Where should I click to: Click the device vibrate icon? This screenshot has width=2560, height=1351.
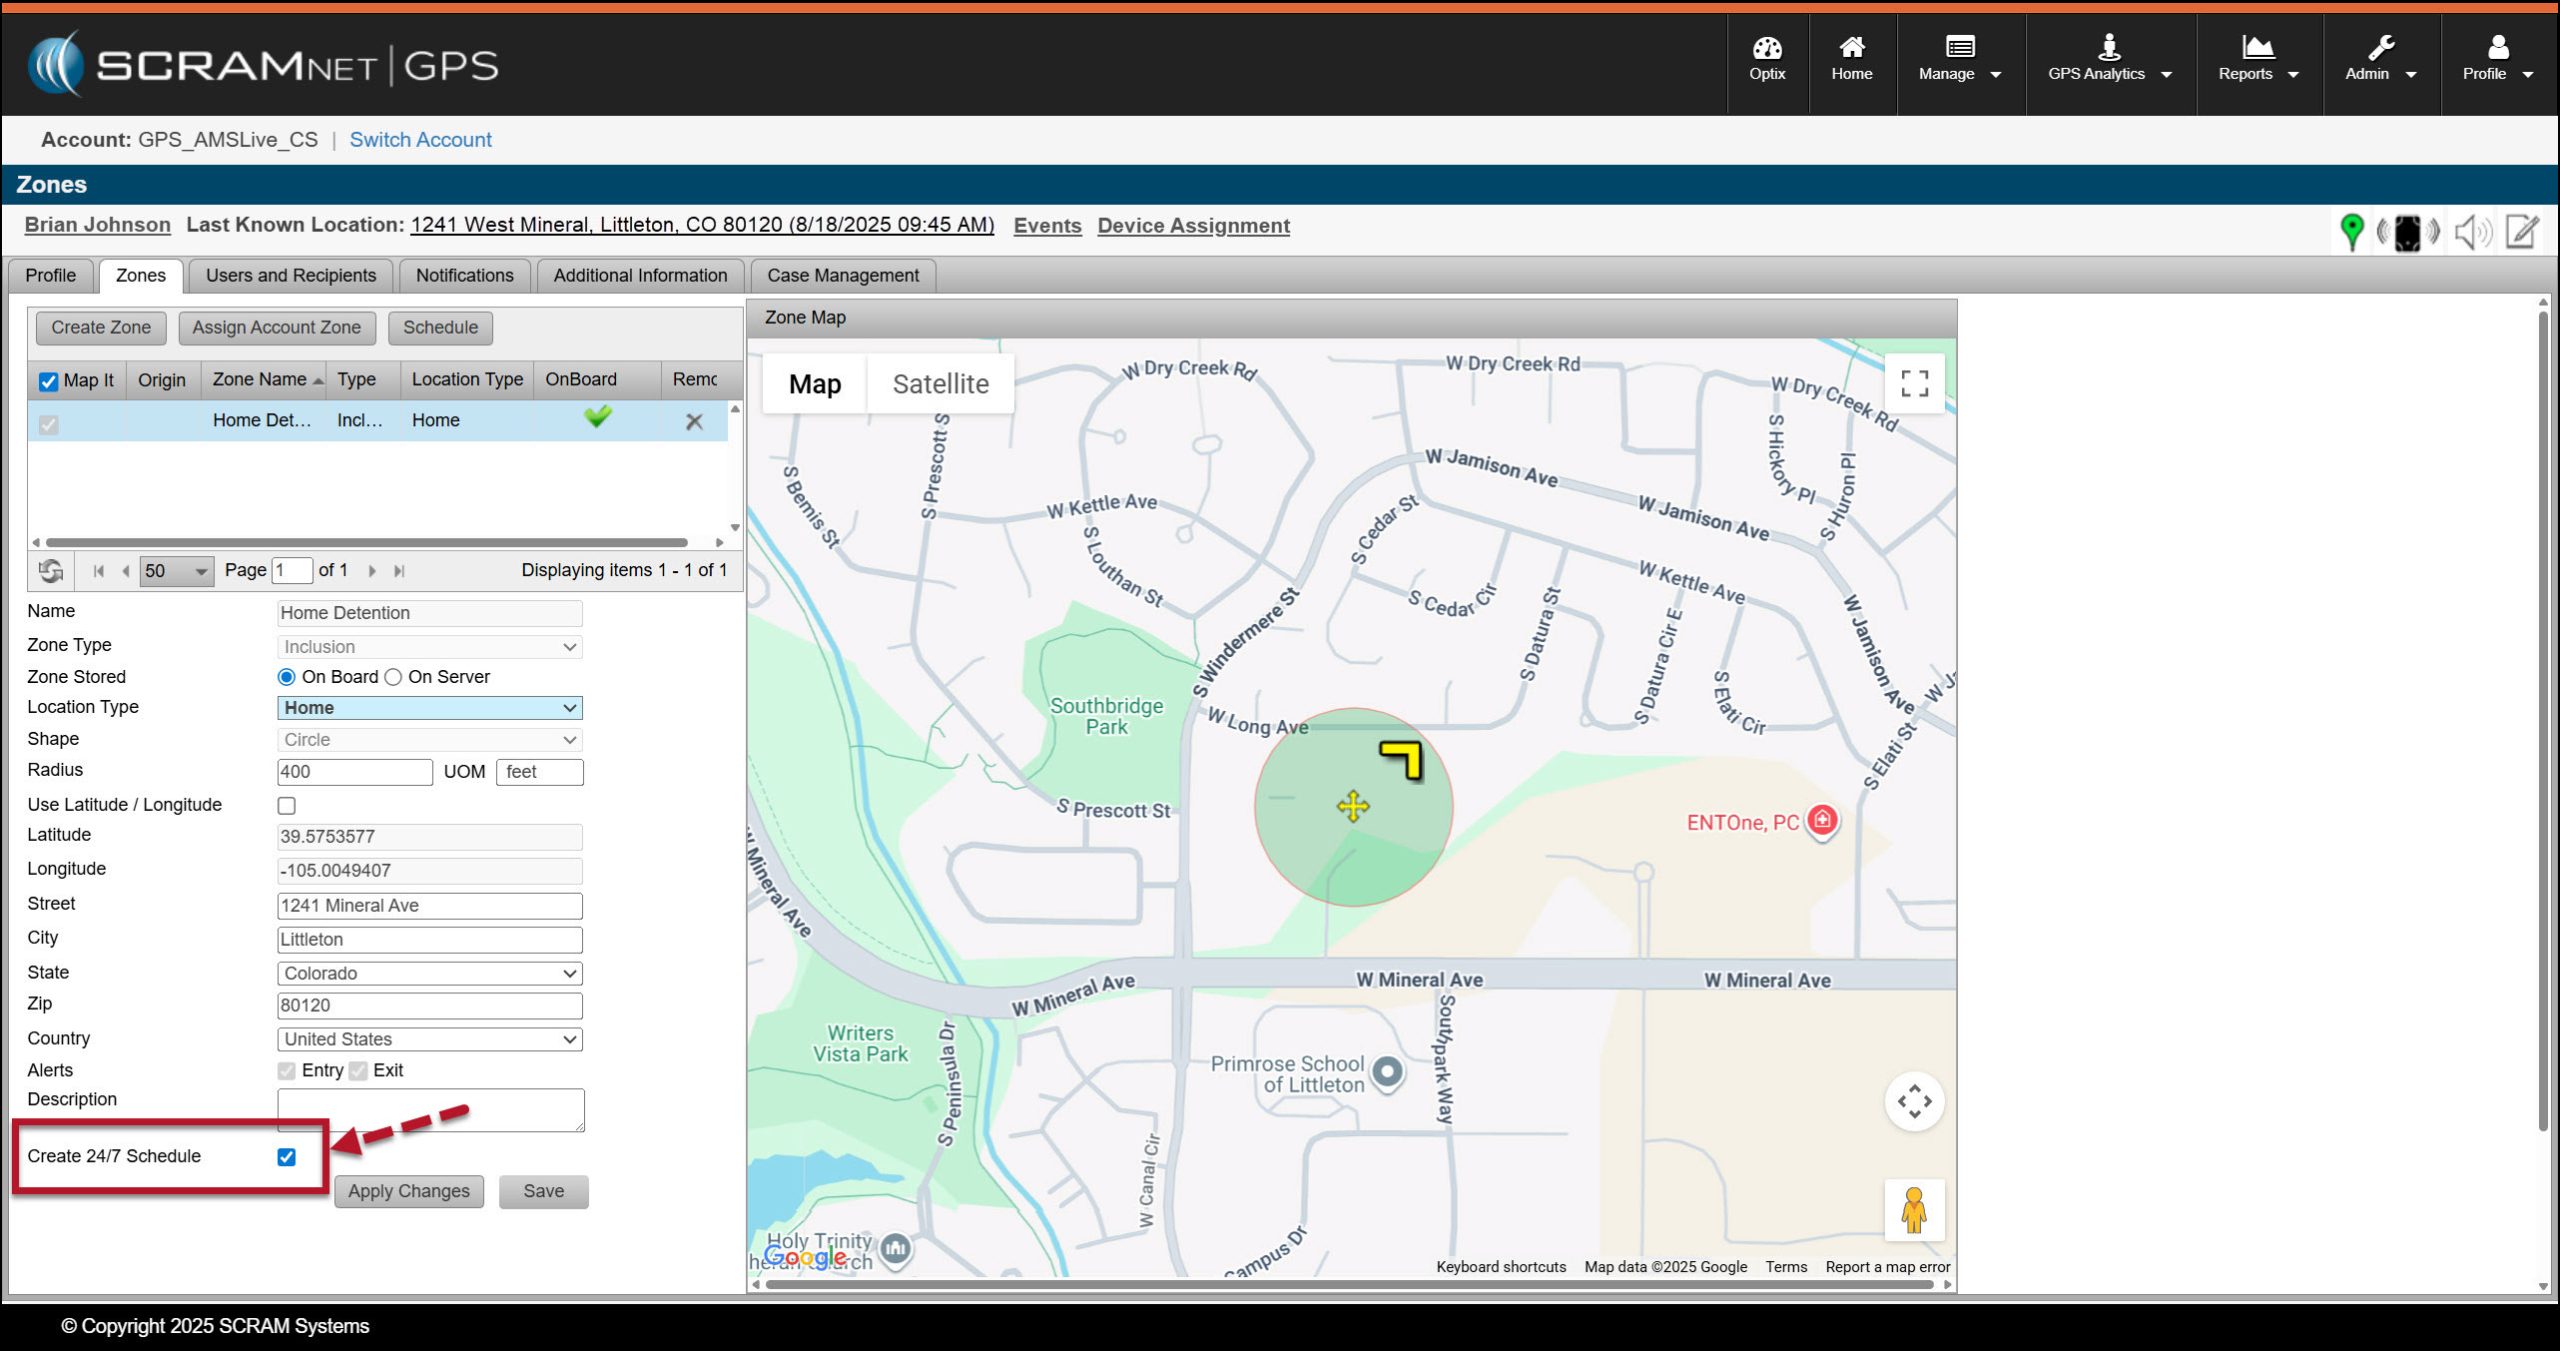(x=2408, y=232)
